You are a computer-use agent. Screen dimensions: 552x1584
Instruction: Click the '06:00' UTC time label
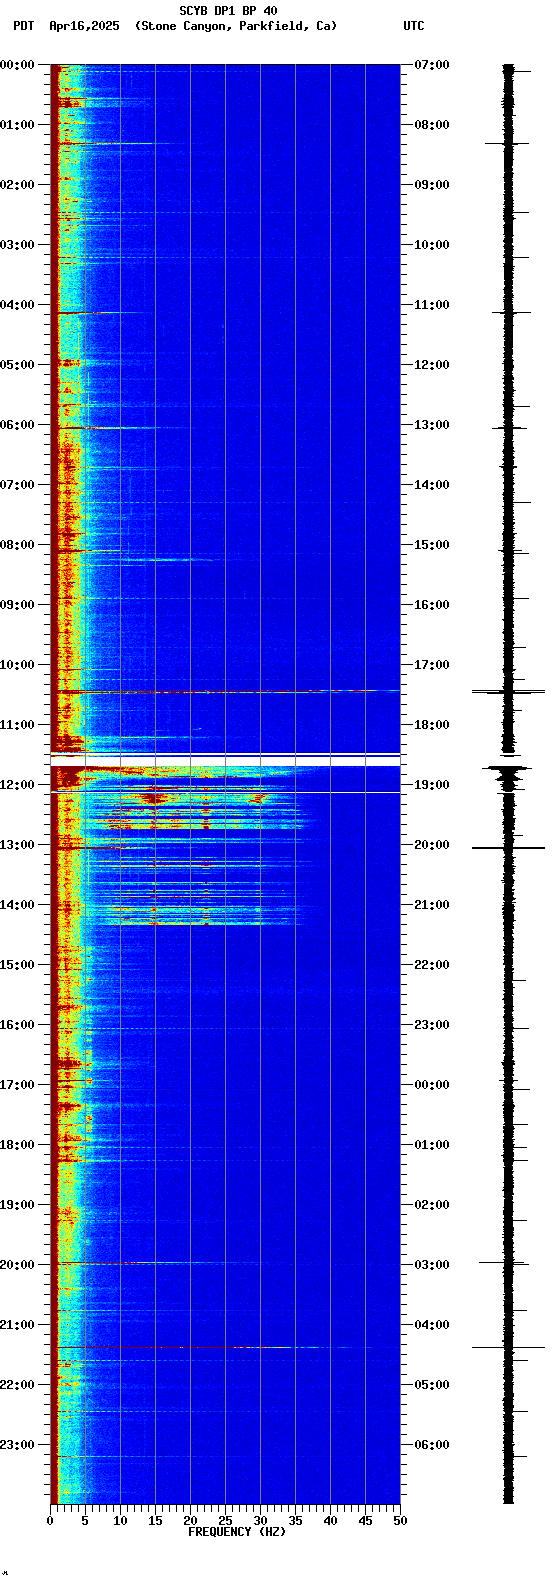[x=432, y=1445]
